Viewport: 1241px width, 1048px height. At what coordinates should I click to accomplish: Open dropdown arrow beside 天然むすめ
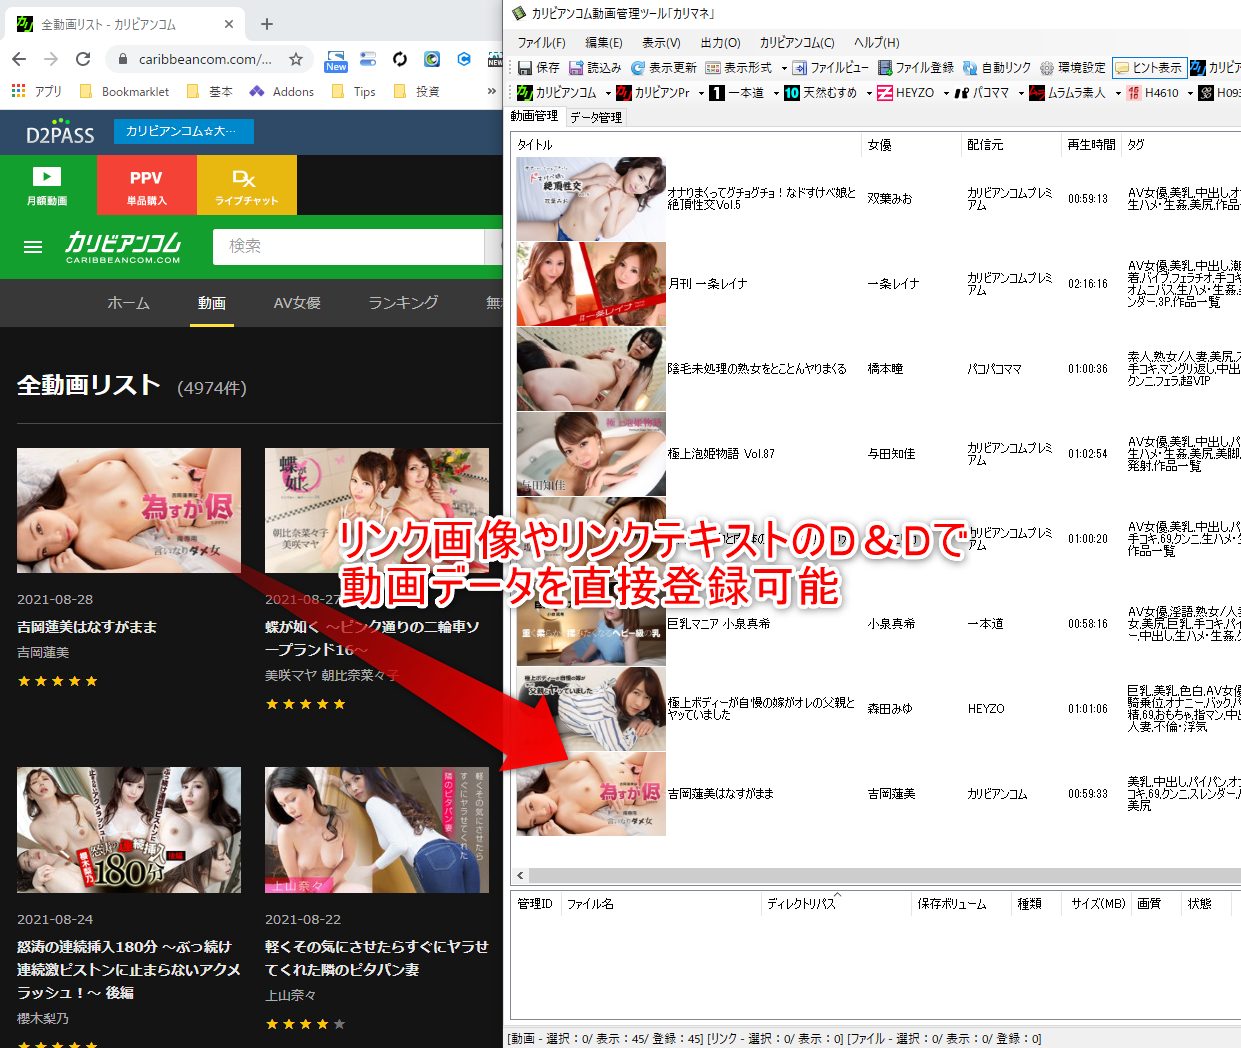(869, 93)
